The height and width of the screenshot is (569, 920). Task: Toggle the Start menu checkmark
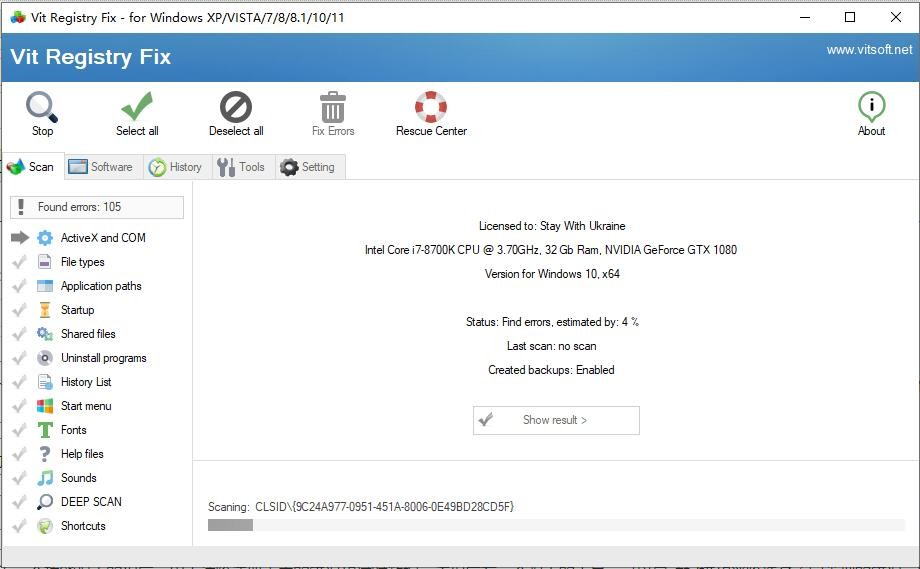pos(19,406)
